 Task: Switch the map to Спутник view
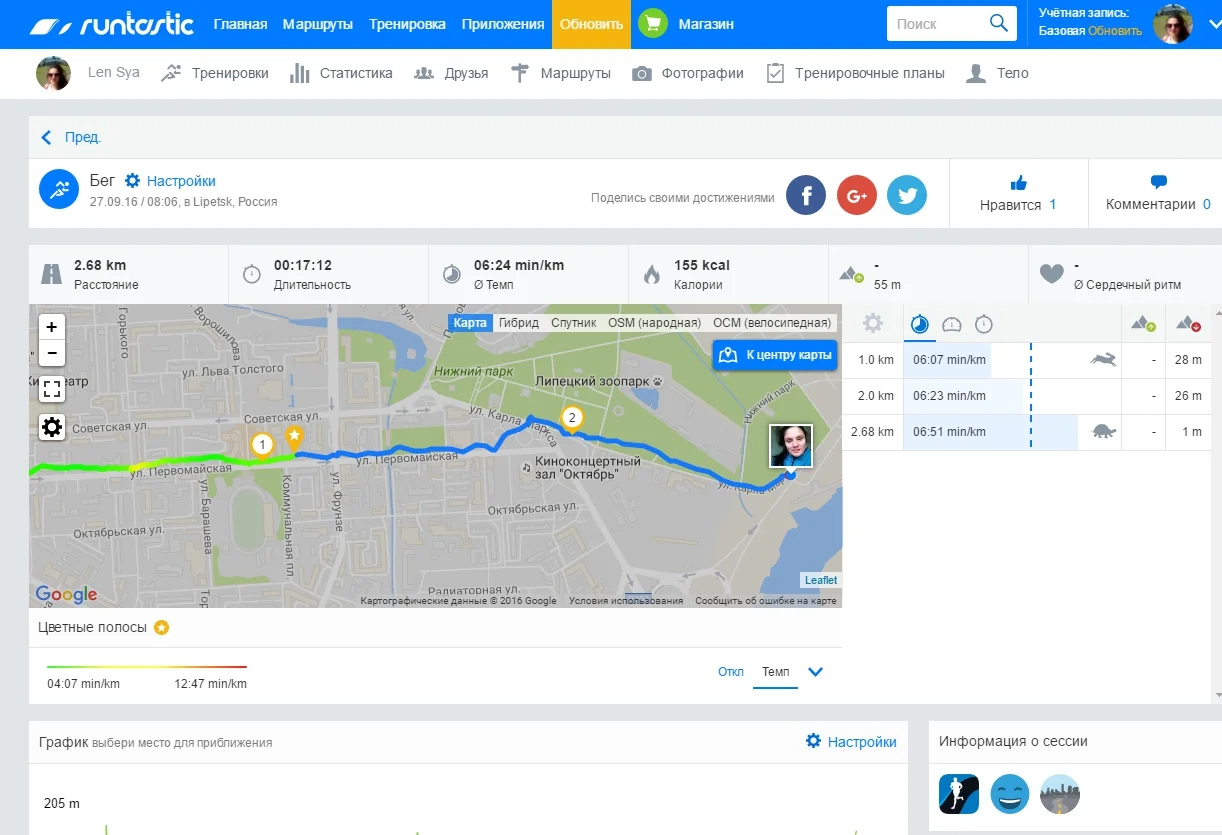tap(573, 323)
